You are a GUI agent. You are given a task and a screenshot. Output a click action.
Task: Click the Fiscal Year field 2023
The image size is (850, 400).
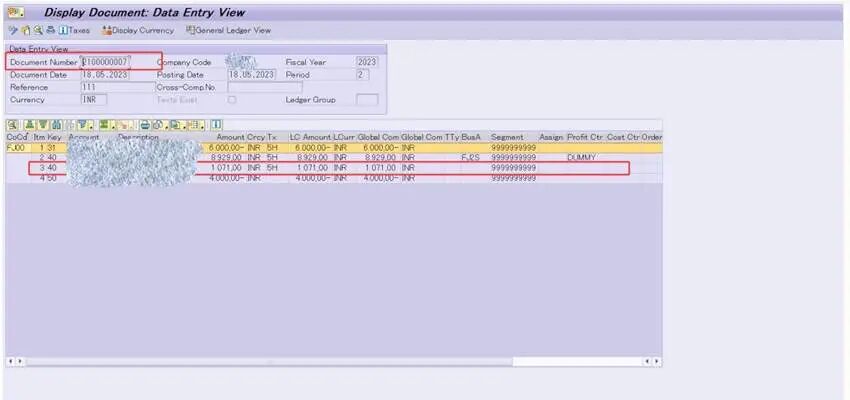tap(367, 62)
